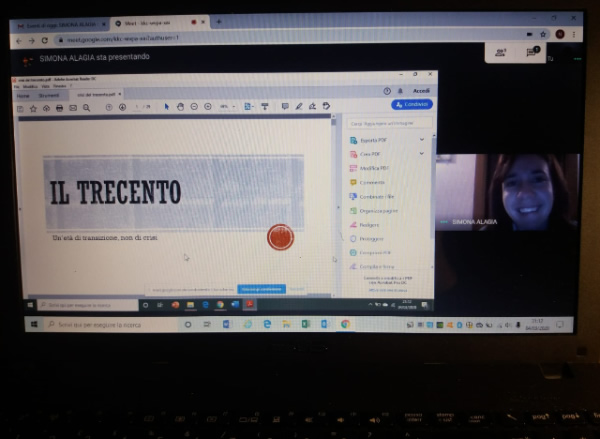
Task: Click the stamp icon at toolbar end
Action: (x=326, y=106)
